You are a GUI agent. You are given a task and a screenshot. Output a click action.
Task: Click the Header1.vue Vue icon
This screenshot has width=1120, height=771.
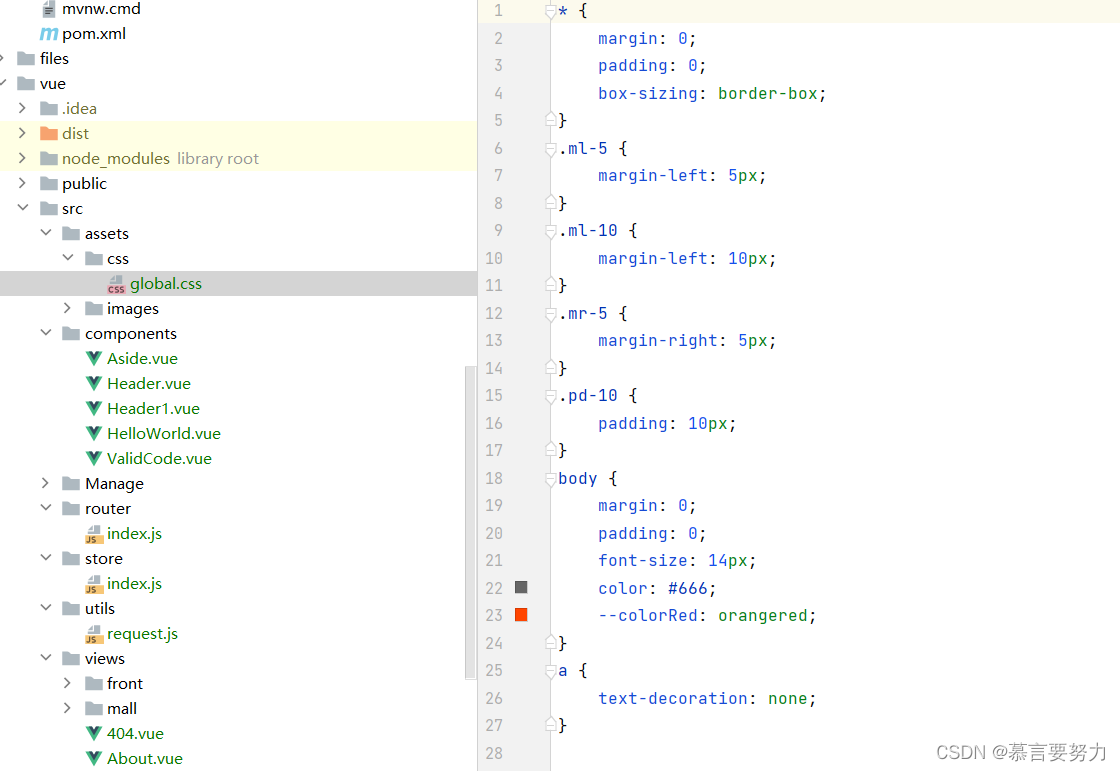[94, 409]
